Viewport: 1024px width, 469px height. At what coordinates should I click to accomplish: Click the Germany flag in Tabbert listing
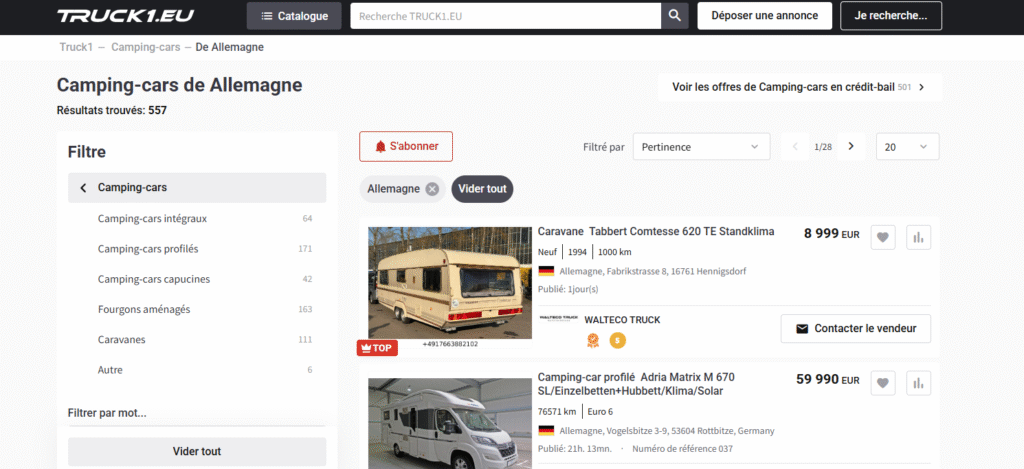[546, 271]
